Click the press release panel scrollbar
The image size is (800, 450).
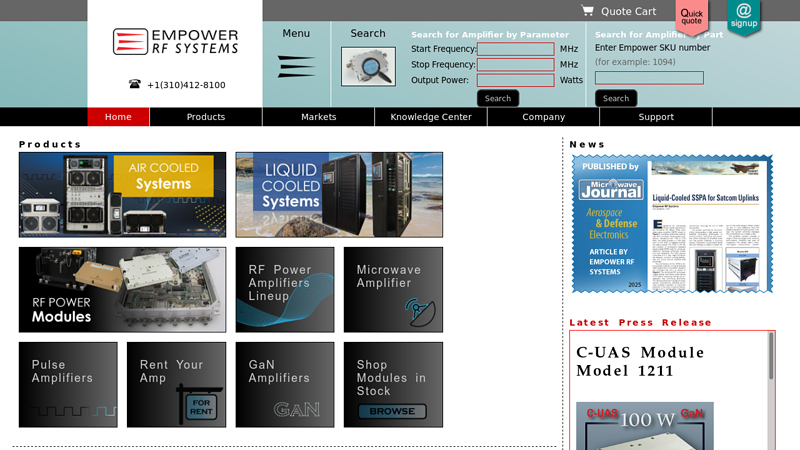pyautogui.click(x=770, y=360)
